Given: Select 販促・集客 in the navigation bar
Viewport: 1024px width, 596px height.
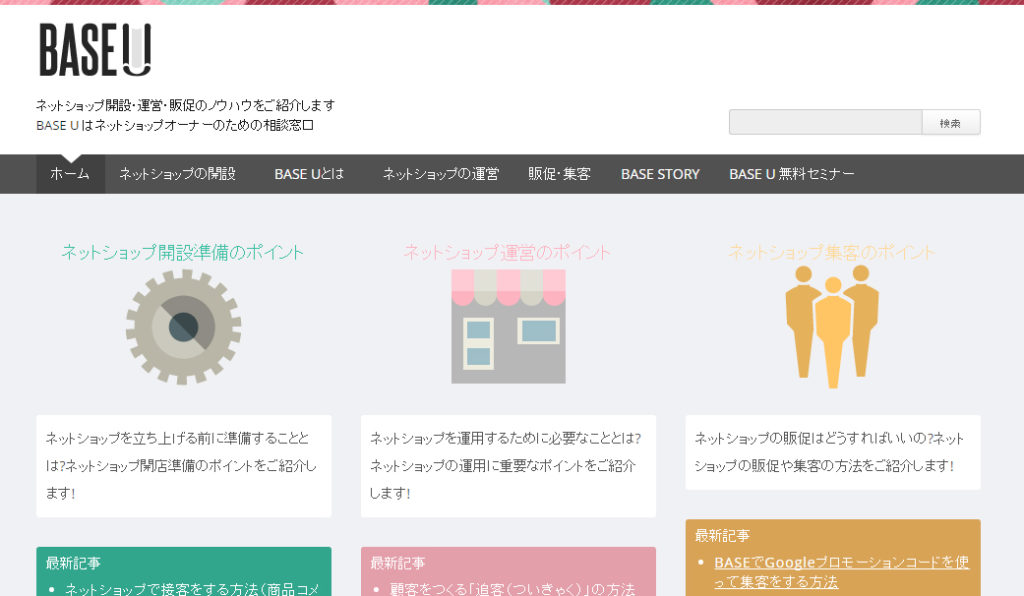Looking at the screenshot, I should [x=559, y=174].
